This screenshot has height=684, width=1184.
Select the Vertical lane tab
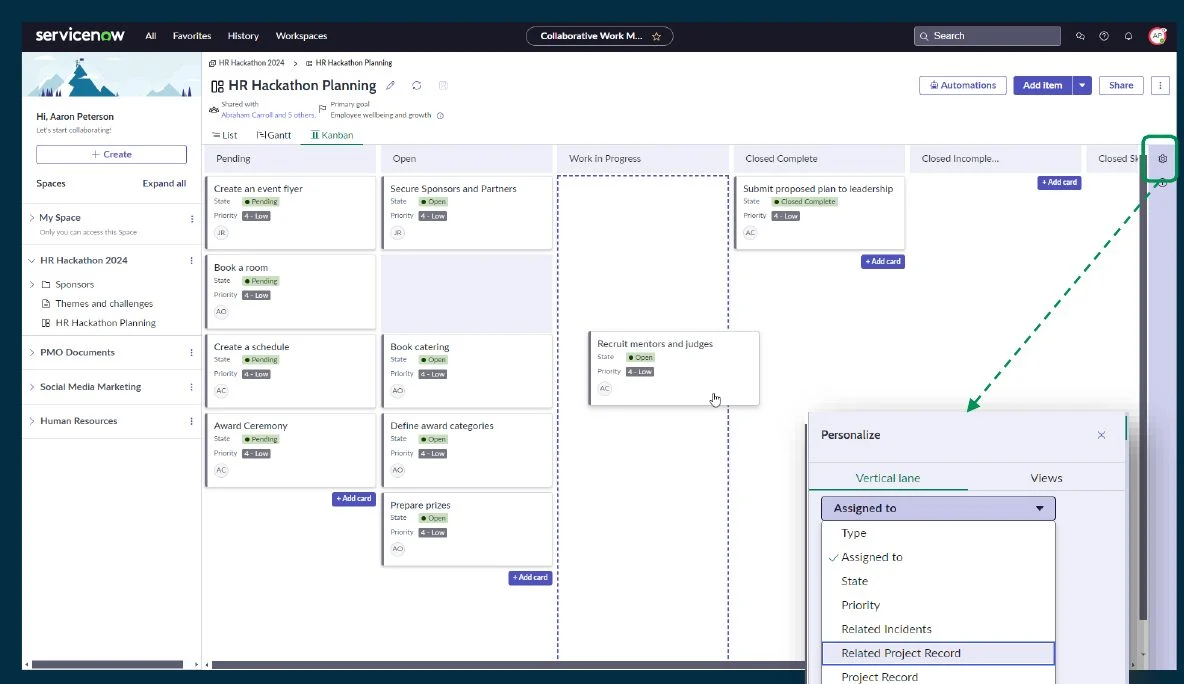point(888,478)
